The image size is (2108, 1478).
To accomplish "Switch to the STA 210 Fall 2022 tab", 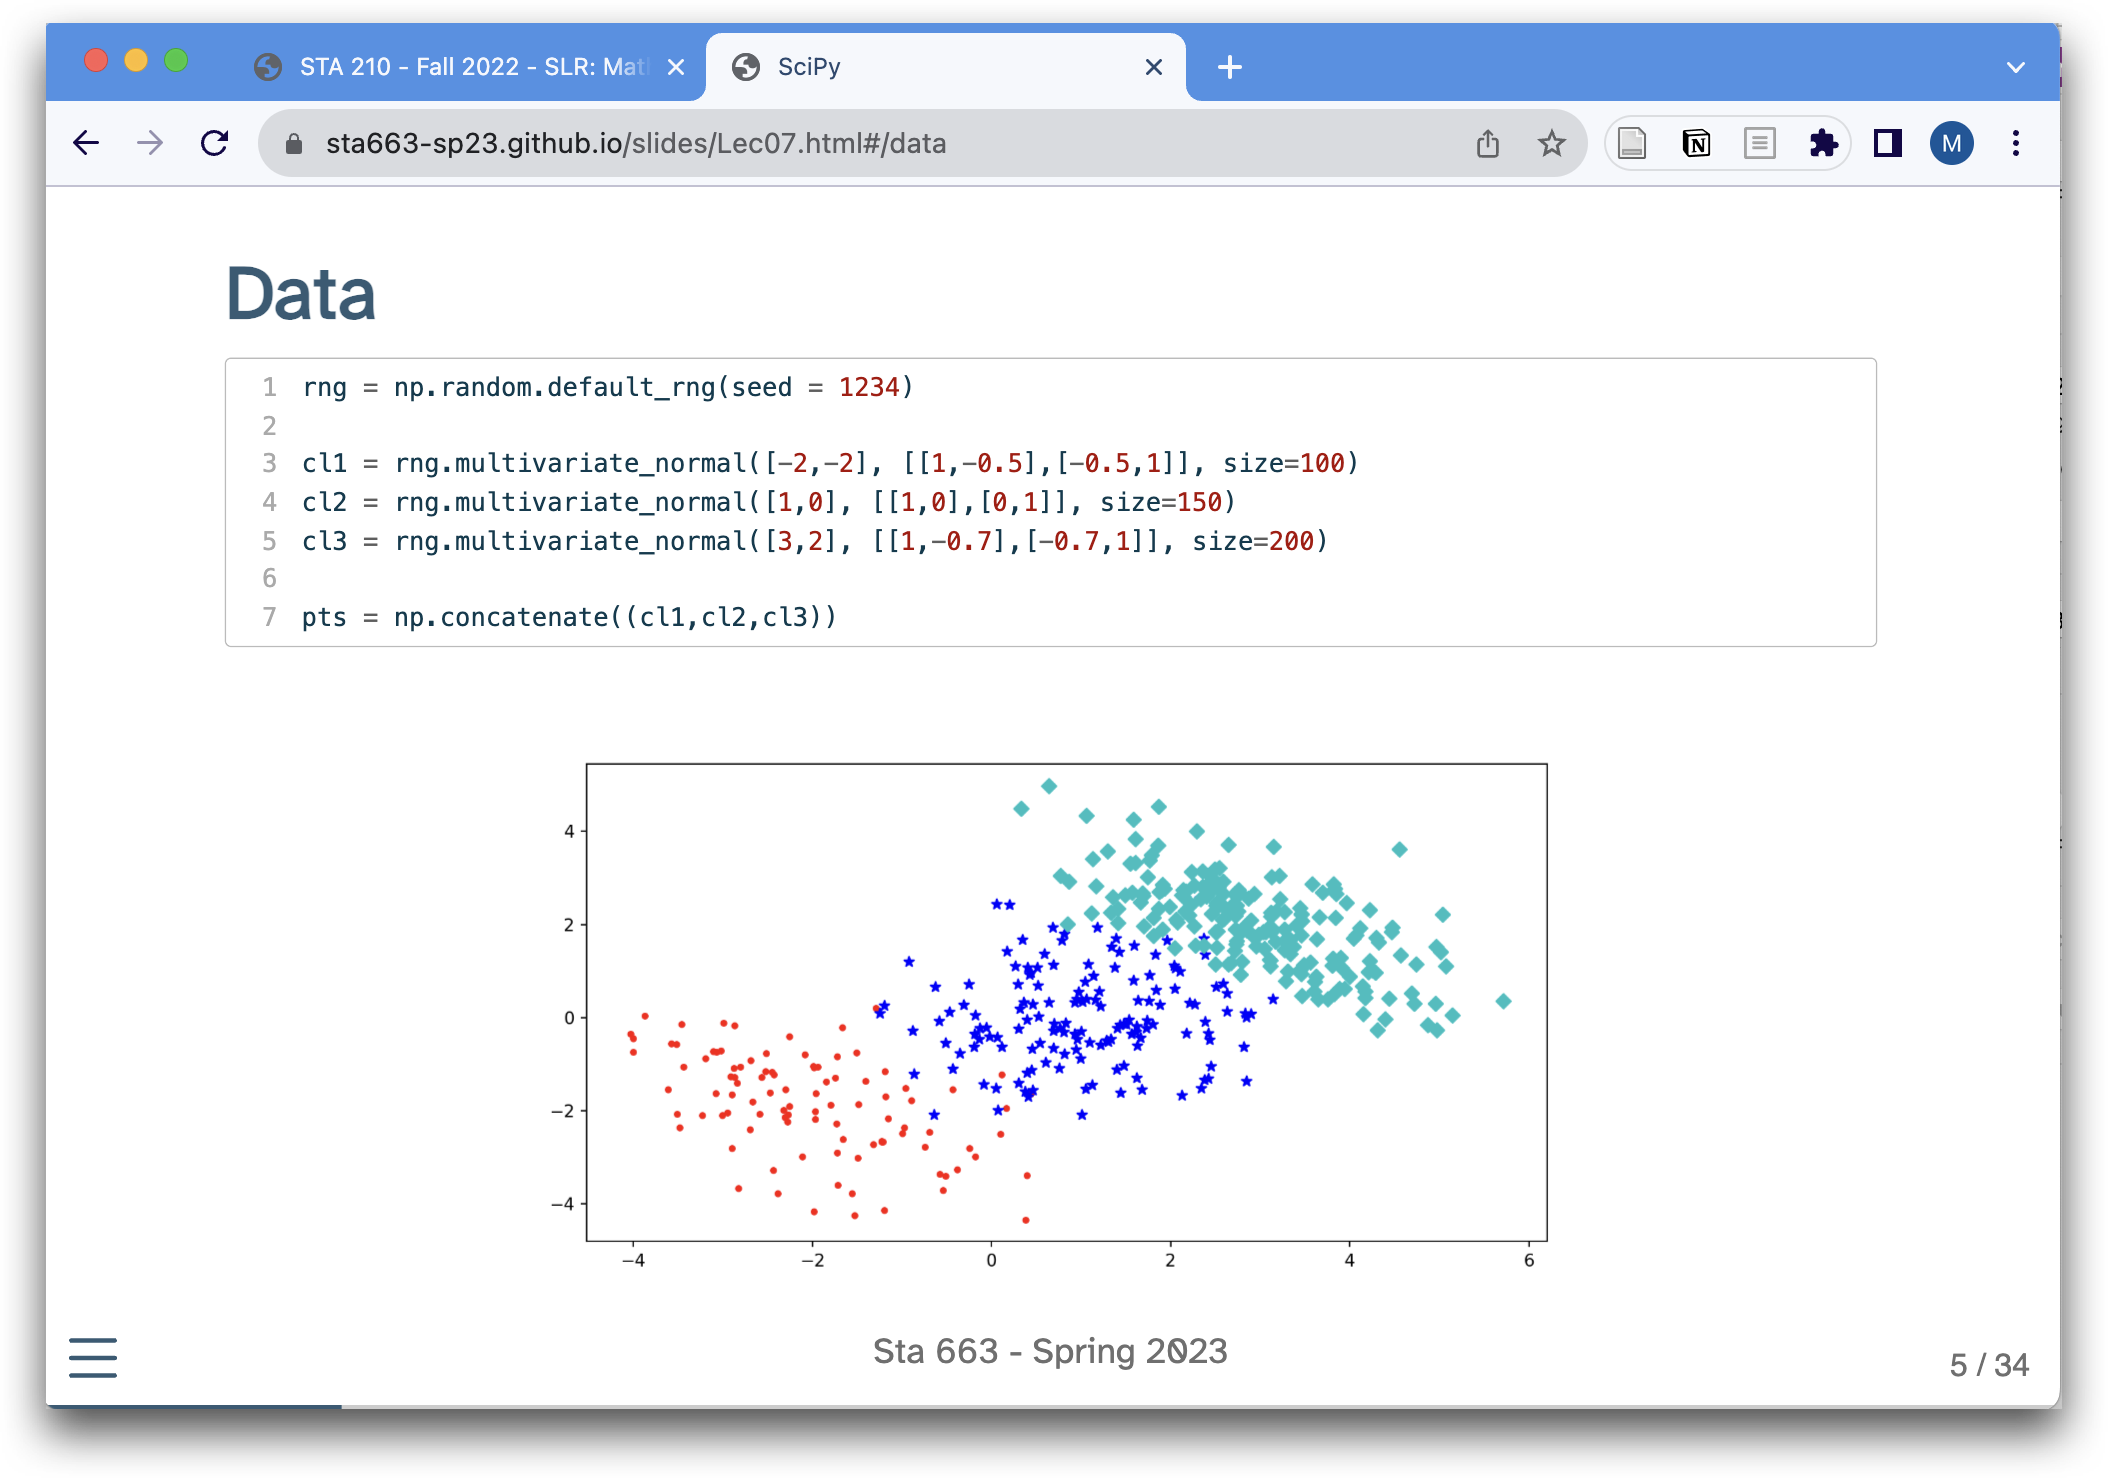I will [x=470, y=67].
